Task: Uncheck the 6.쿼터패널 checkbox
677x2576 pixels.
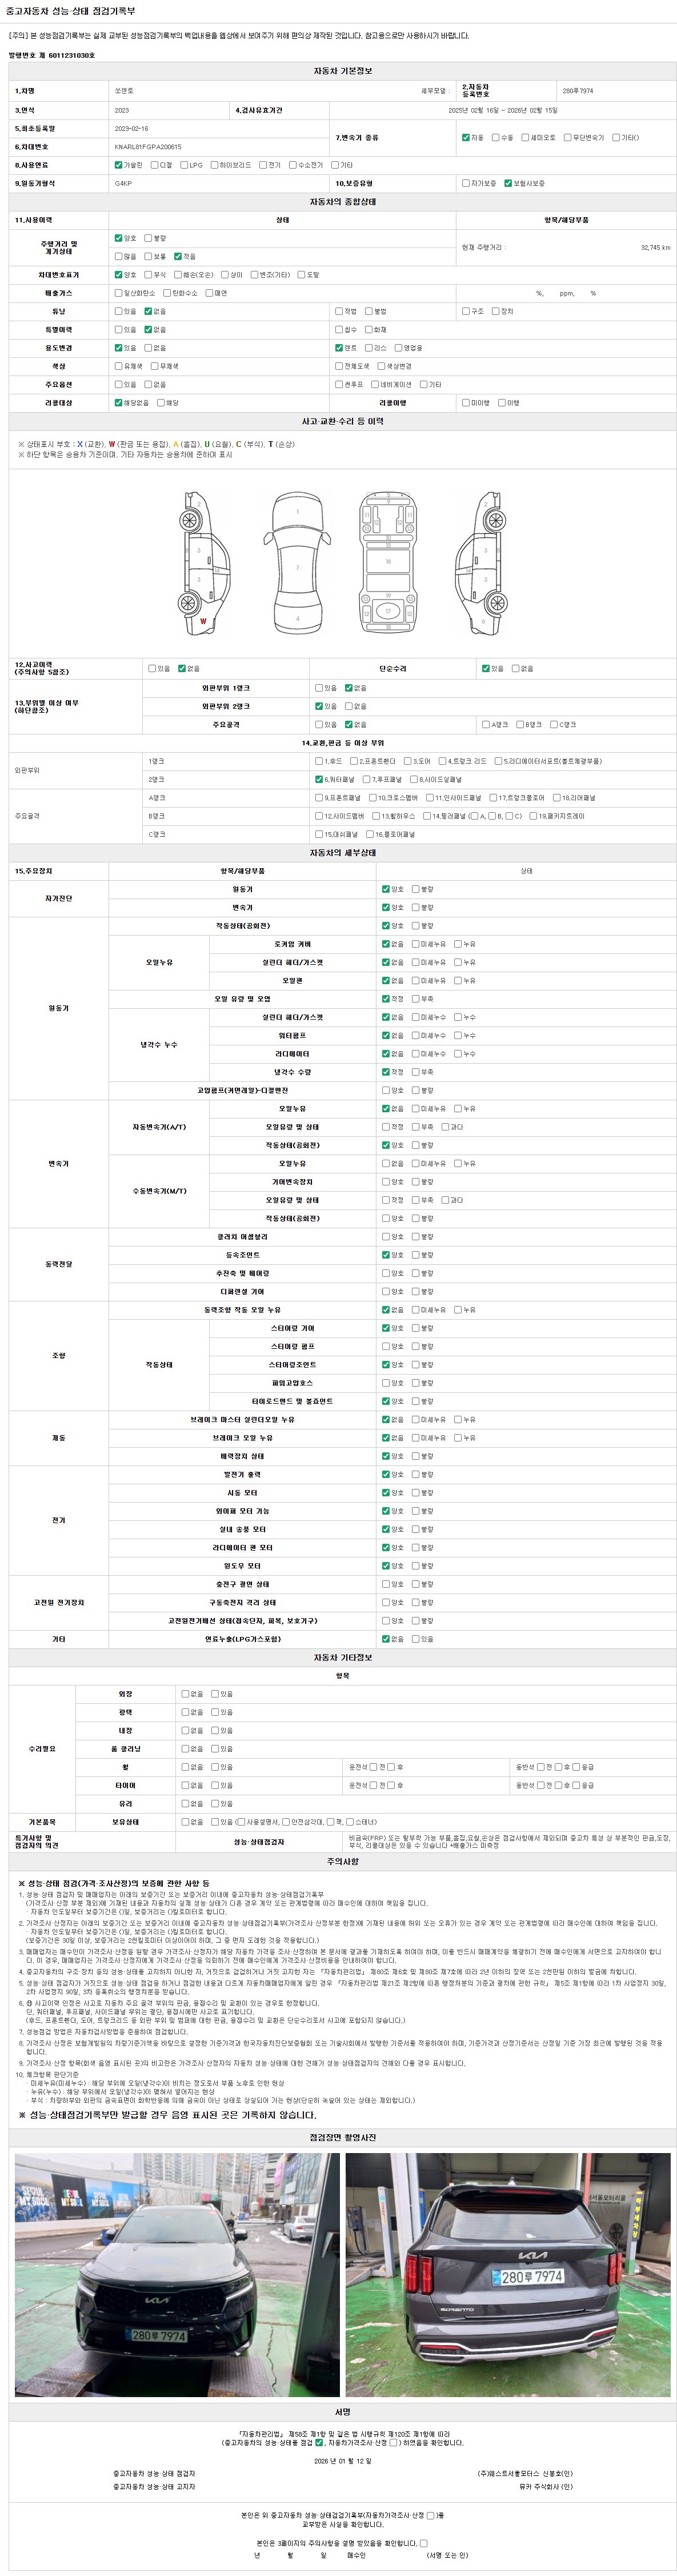Action: (319, 779)
